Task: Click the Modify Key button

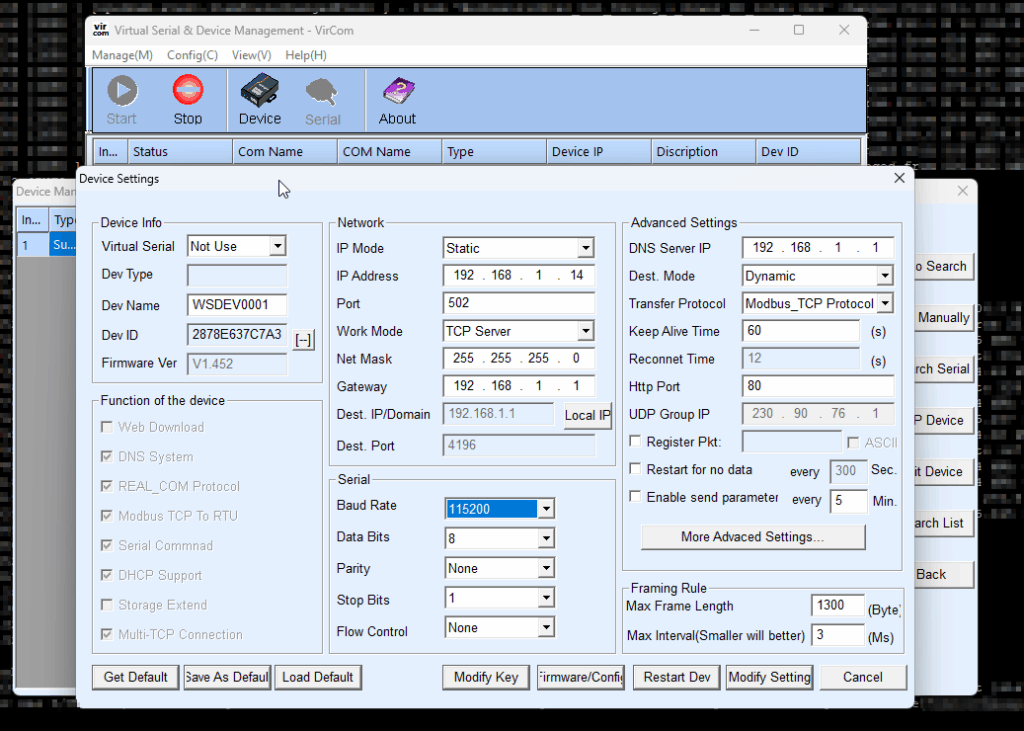Action: pos(486,677)
